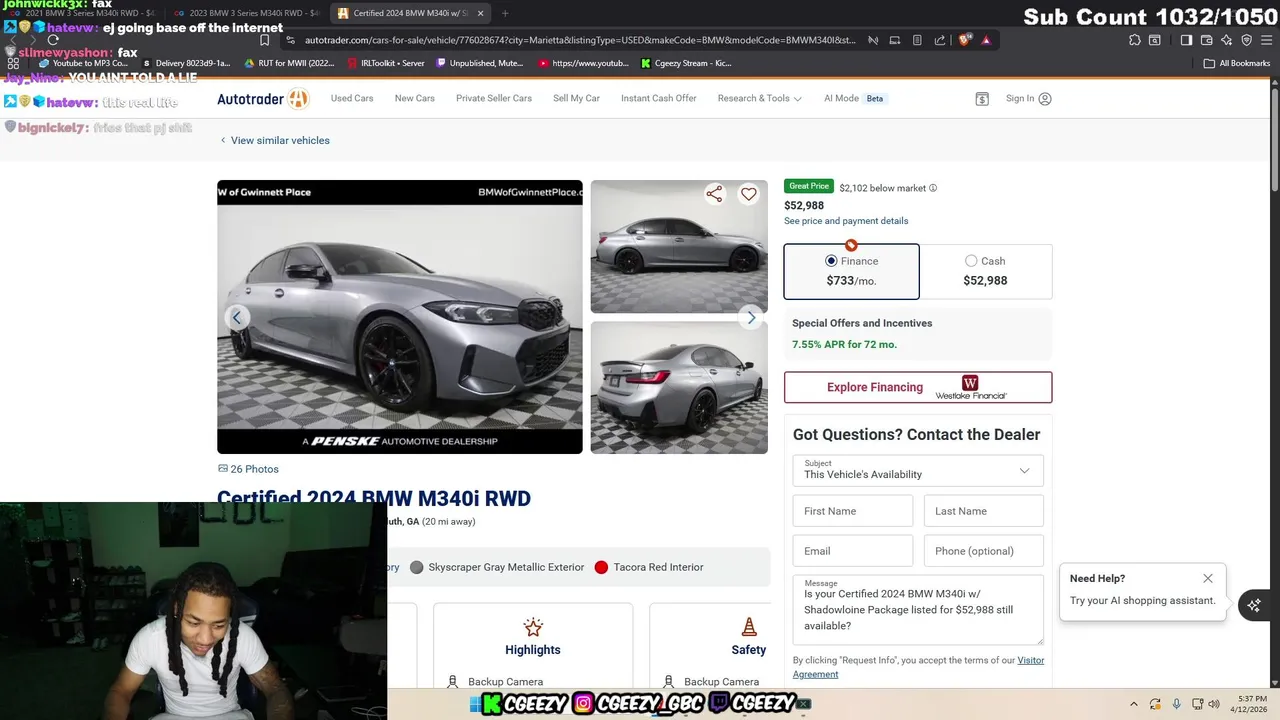Open See price and payment details link
Image resolution: width=1280 pixels, height=720 pixels.
coord(846,221)
